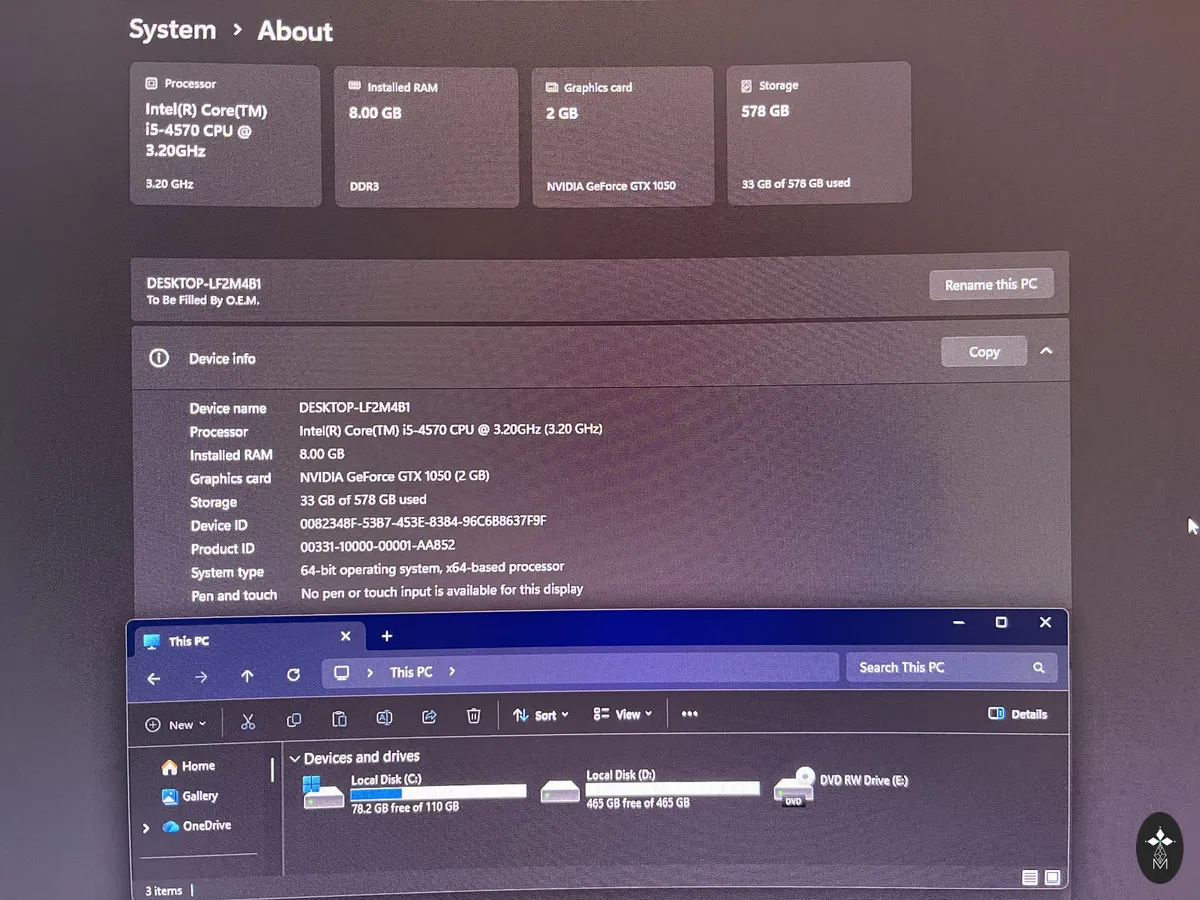Switch to details list view icon

(1030, 878)
